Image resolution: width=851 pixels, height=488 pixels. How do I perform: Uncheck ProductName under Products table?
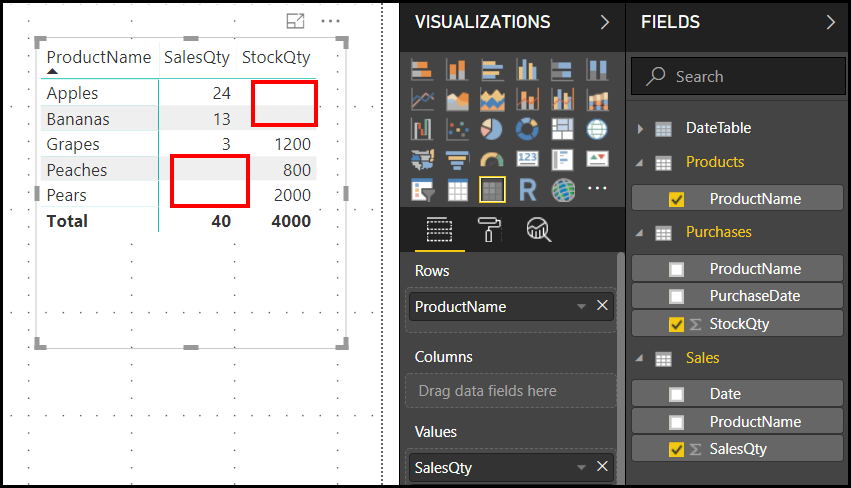click(x=676, y=199)
